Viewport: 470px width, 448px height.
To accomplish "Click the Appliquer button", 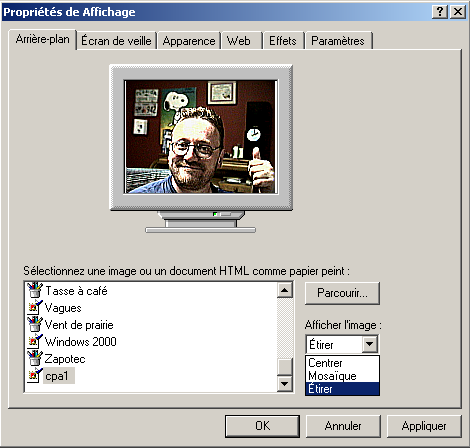I will point(424,426).
